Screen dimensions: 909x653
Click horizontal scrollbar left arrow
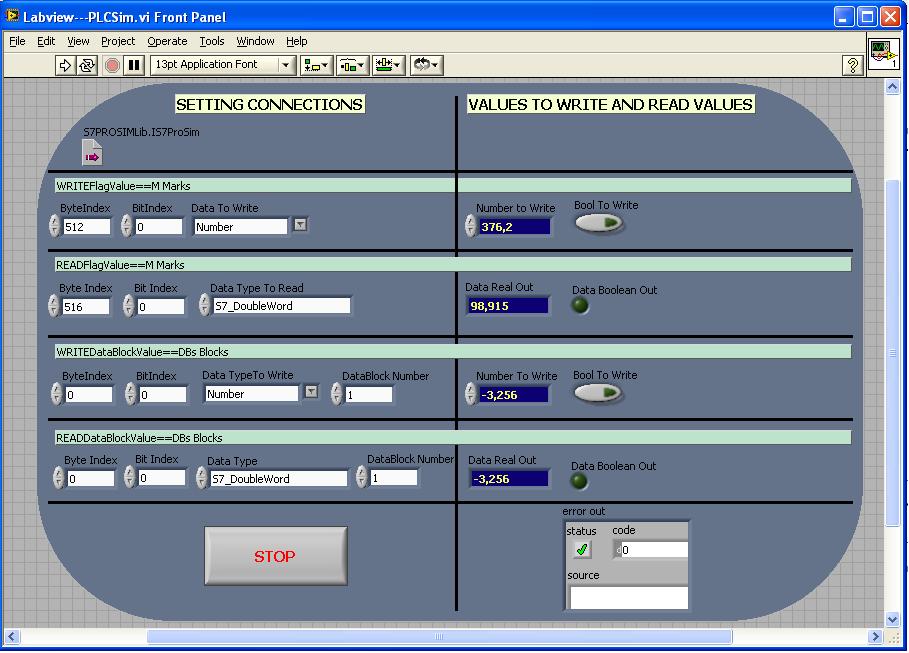pyautogui.click(x=12, y=637)
